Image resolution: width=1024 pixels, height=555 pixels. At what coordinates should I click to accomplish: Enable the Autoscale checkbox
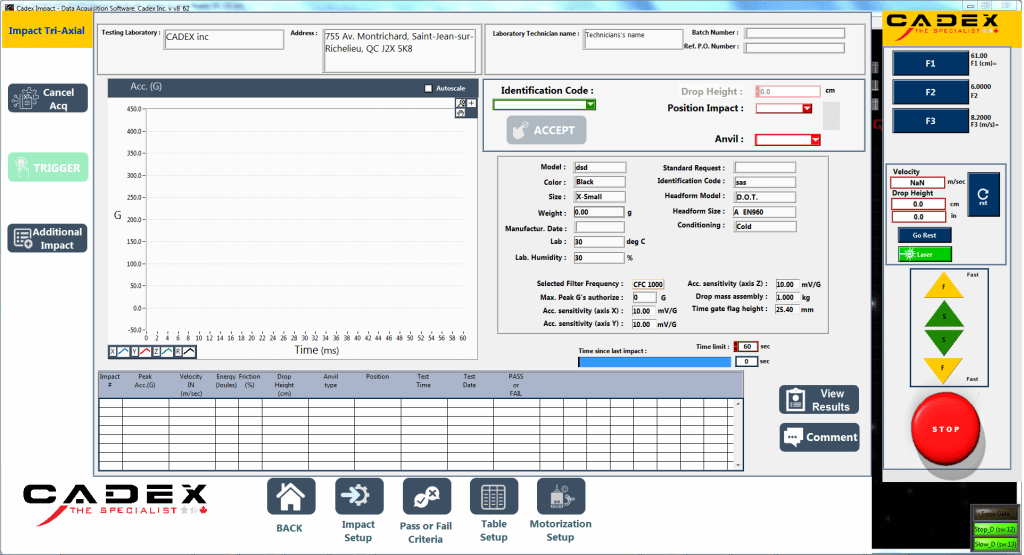429,88
